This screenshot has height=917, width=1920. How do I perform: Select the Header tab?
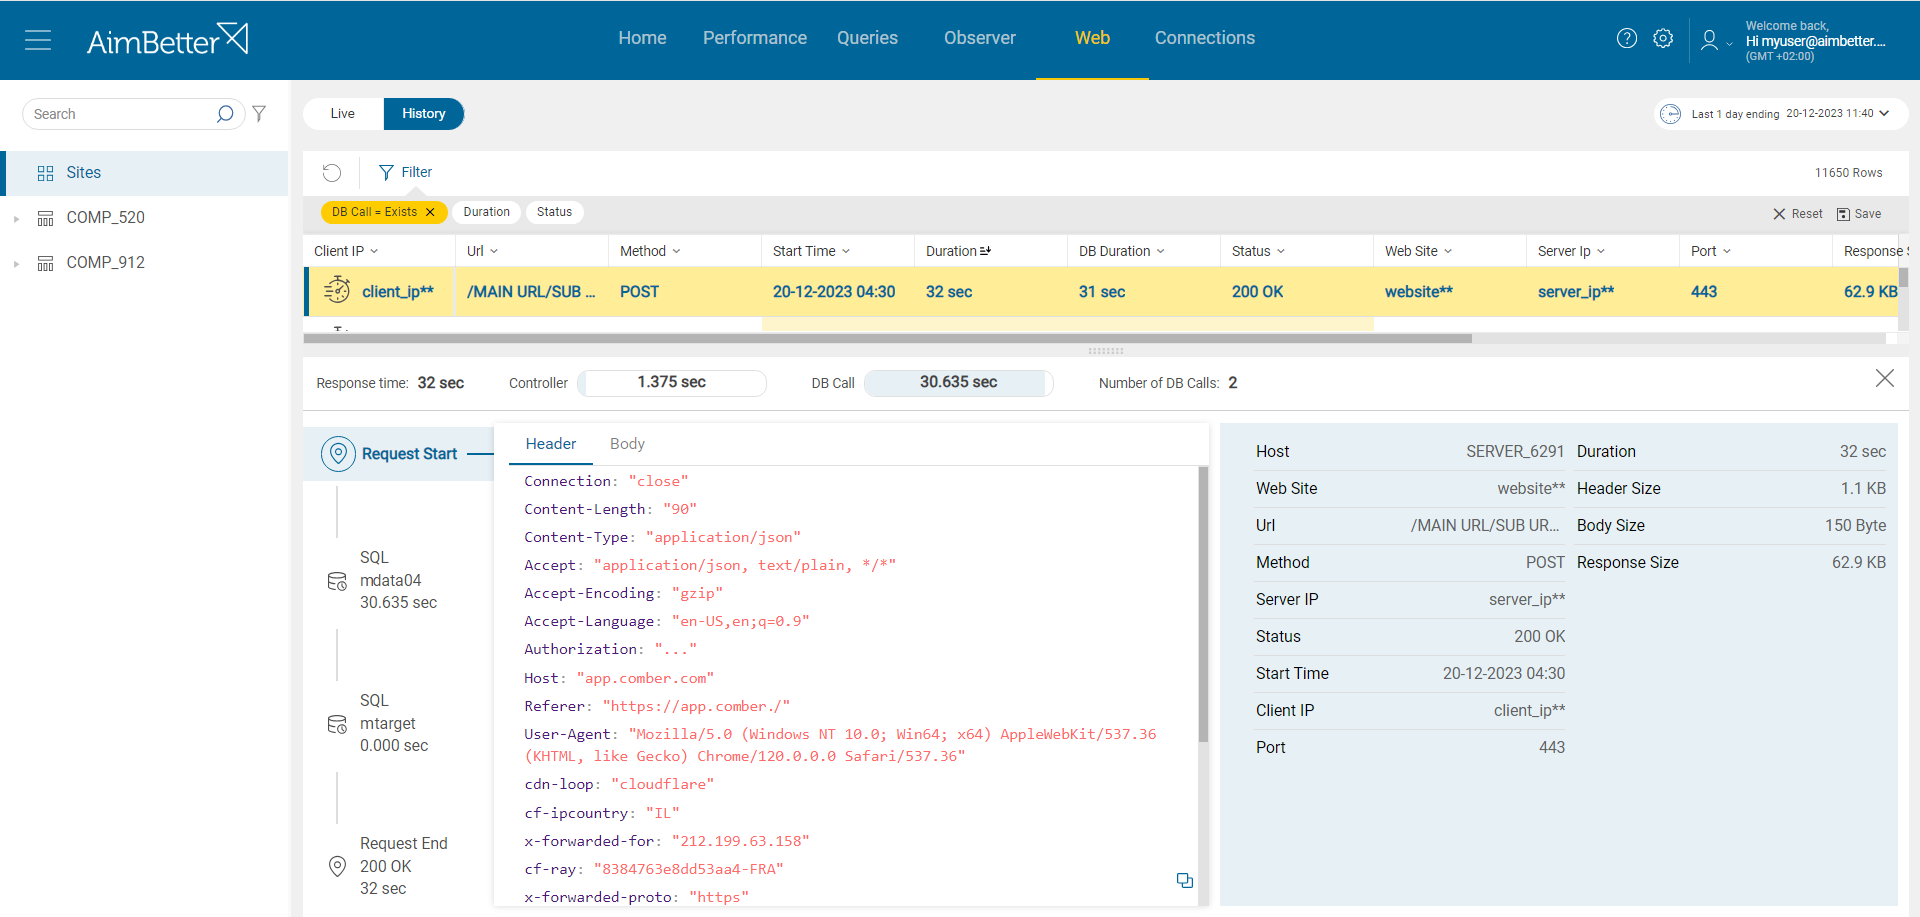(551, 444)
